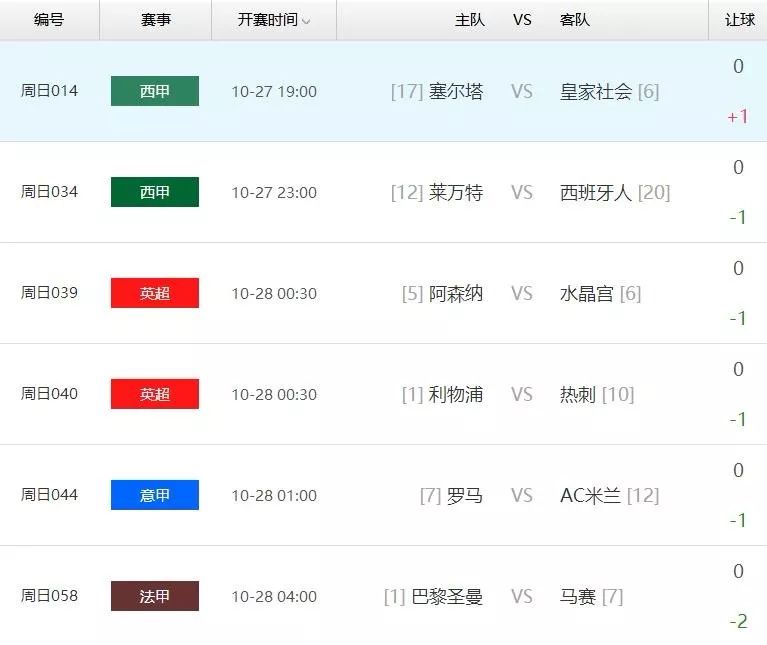Viewport: 767px width, 645px height.
Task: Select 0 handicap for 利物浦 match
Action: (739, 369)
